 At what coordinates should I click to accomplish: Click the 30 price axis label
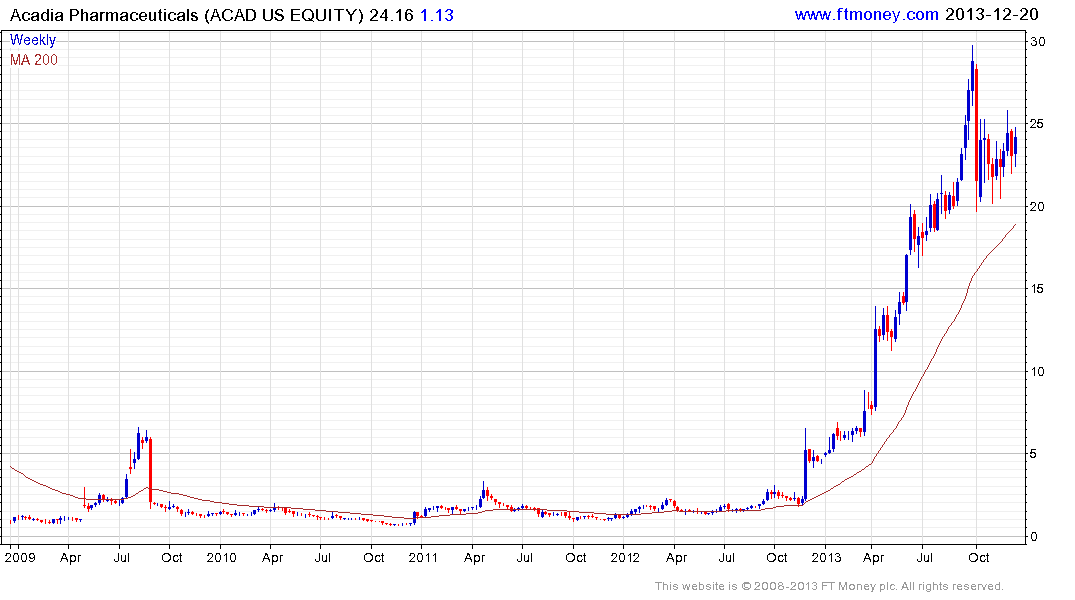pos(1037,42)
